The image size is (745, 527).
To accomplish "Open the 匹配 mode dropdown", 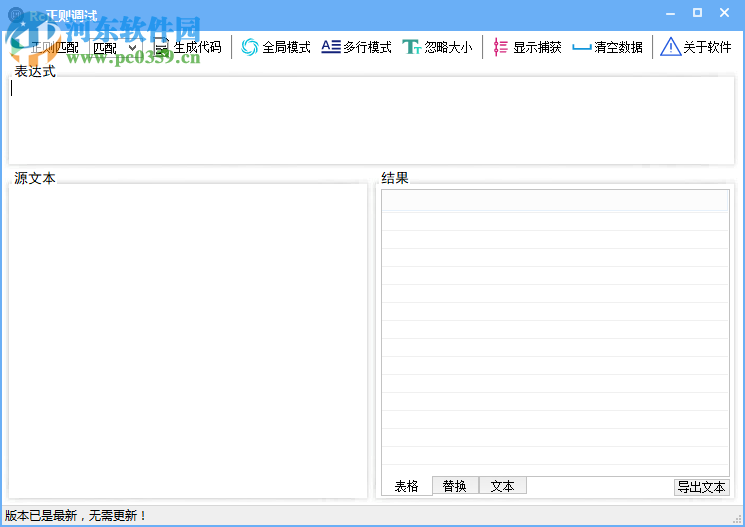I will point(115,48).
